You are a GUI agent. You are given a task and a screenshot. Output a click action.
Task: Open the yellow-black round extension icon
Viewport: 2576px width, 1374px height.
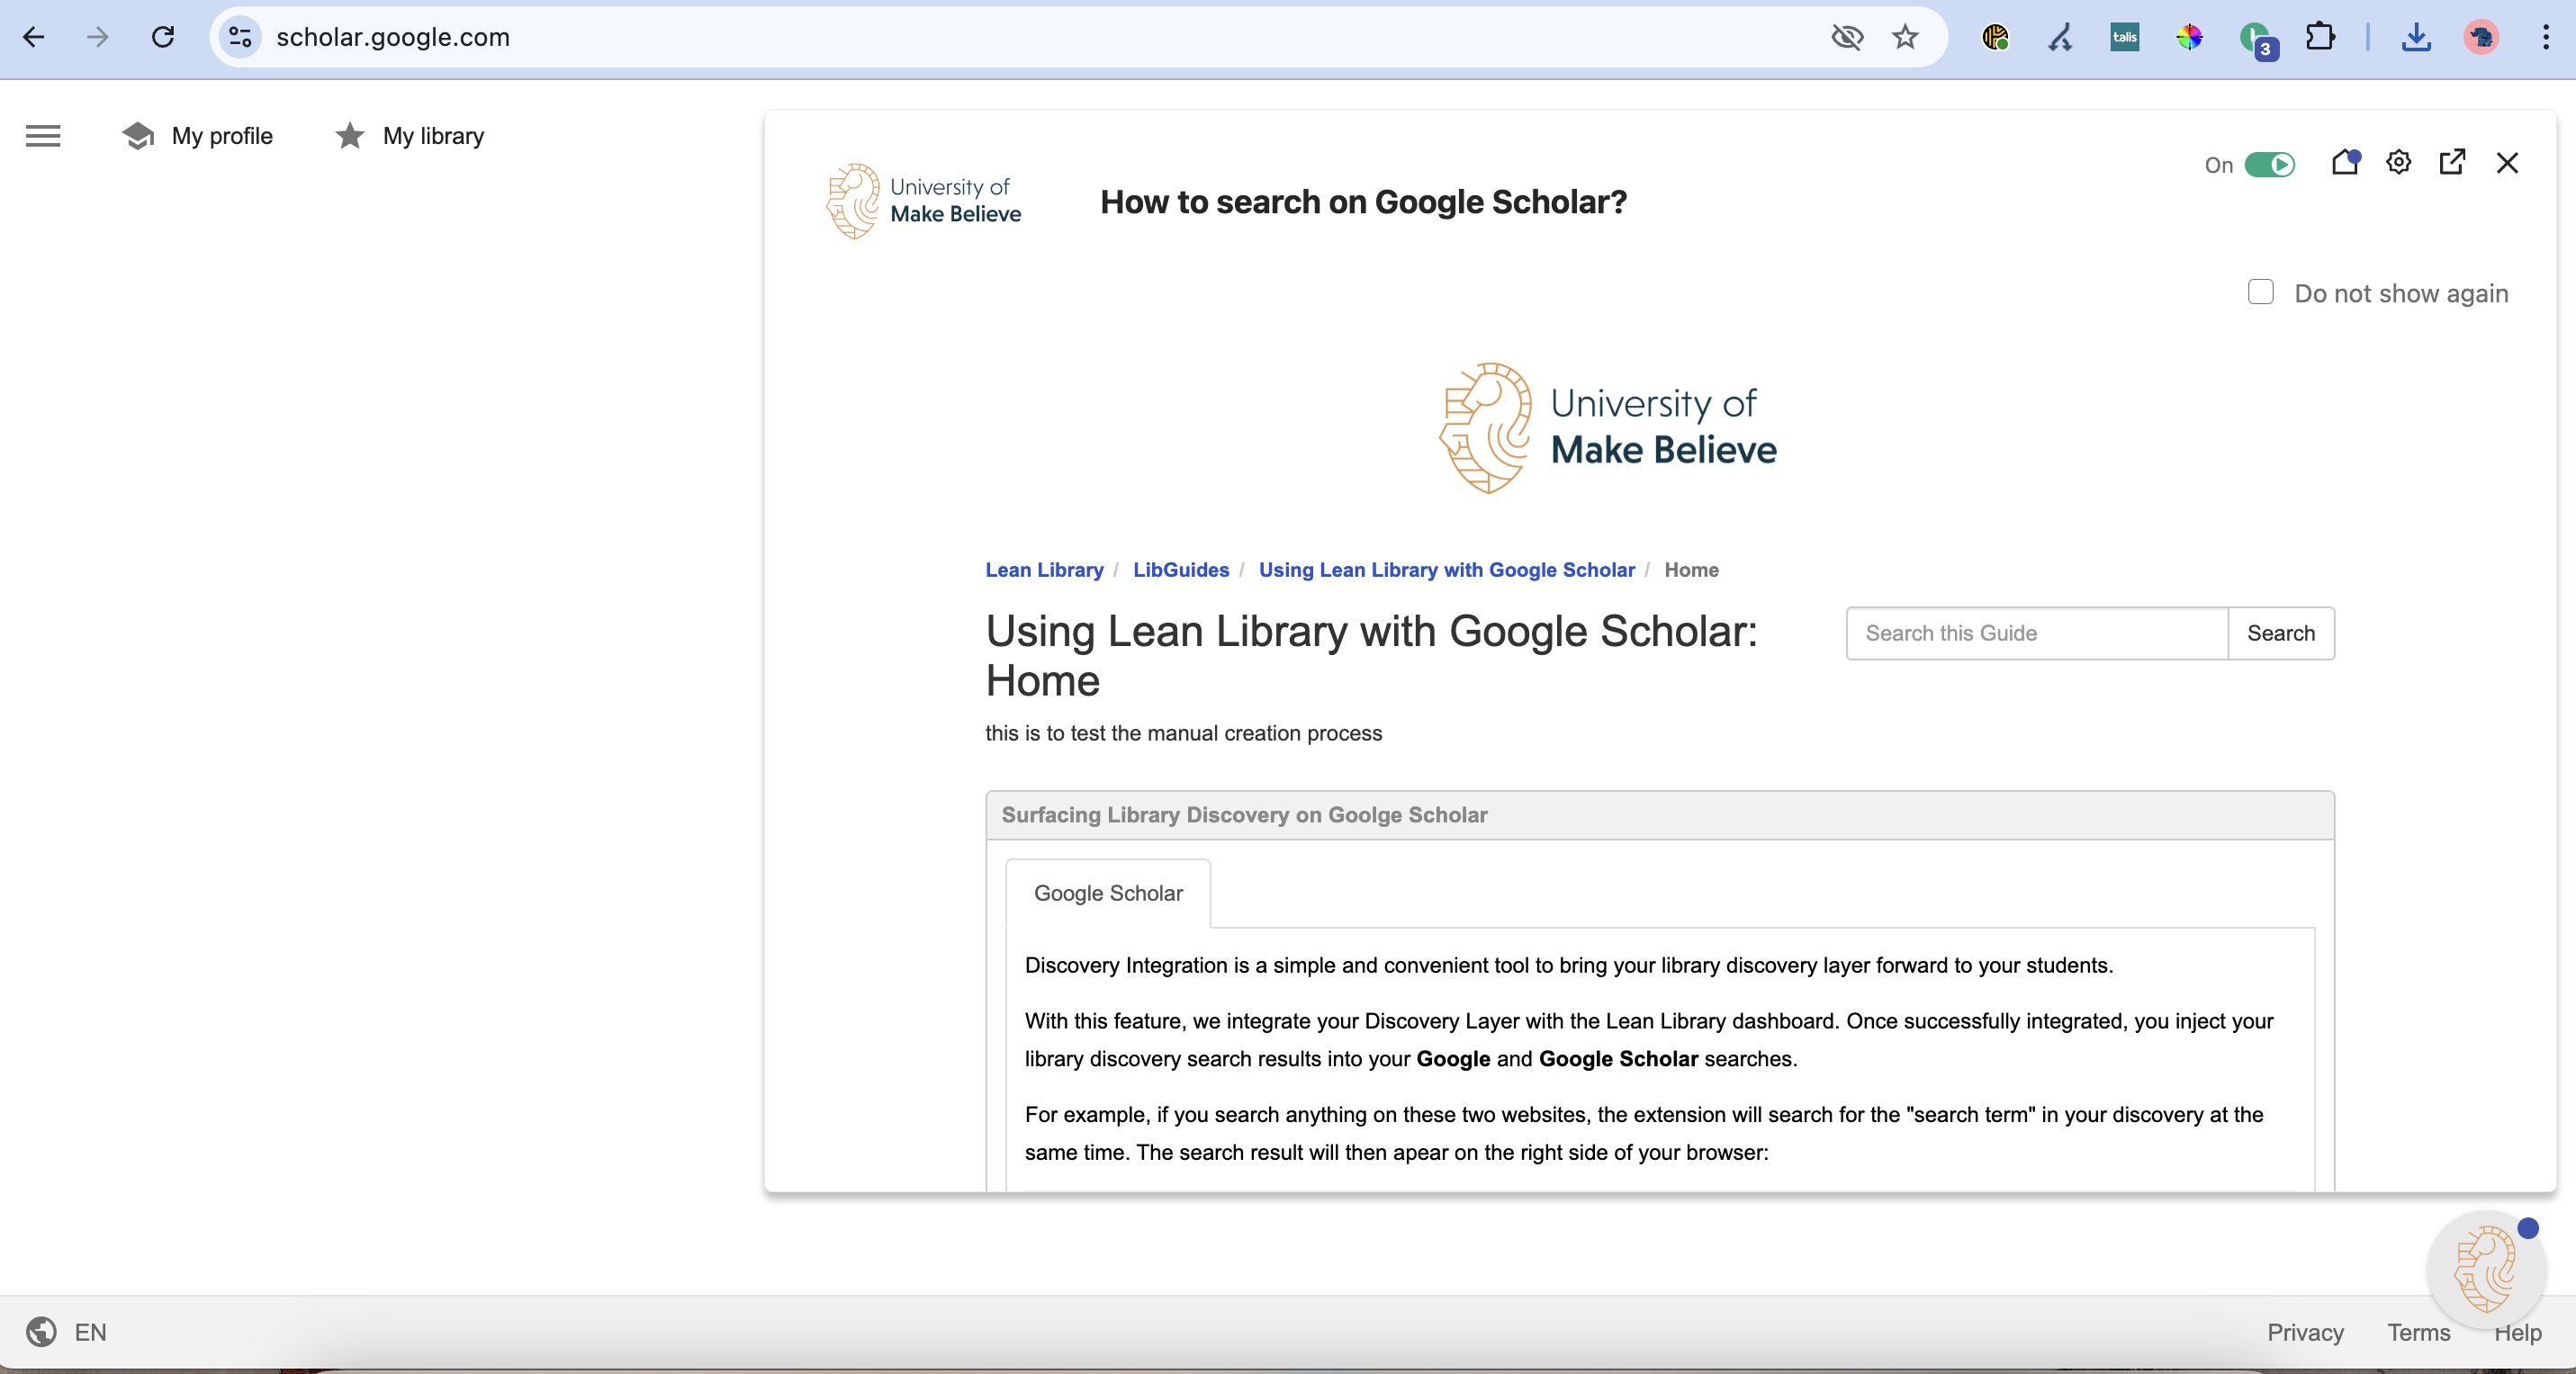coord(1995,37)
